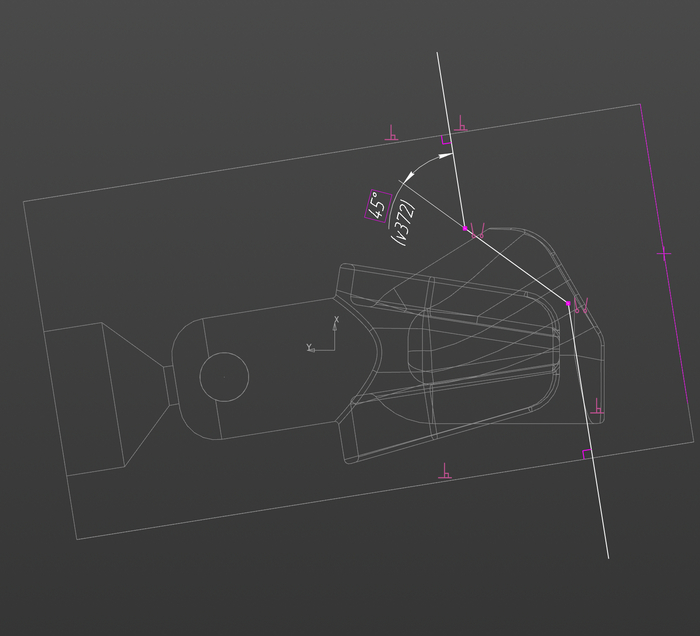The height and width of the screenshot is (636, 700).
Task: Click the midpoint tick on magenta right edge
Action: [x=664, y=254]
